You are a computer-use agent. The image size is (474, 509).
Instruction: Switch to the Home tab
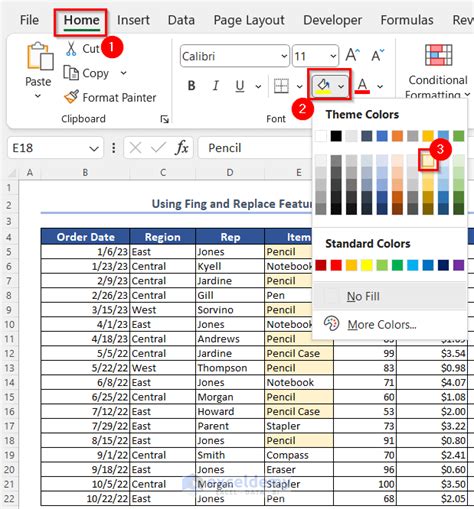[81, 20]
